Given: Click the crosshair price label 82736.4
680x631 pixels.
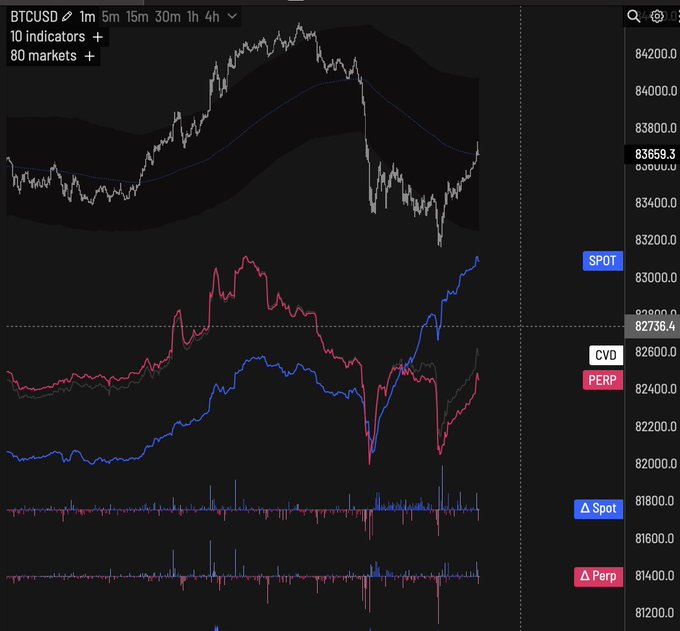Looking at the screenshot, I should tap(654, 326).
